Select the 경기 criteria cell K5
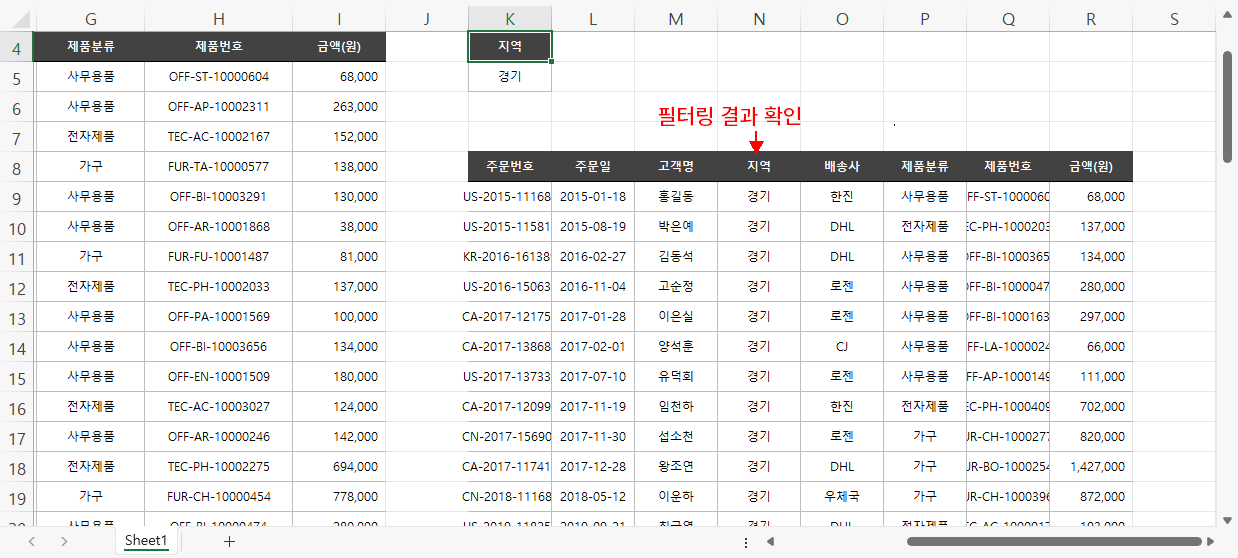This screenshot has height=558, width=1238. coord(510,76)
